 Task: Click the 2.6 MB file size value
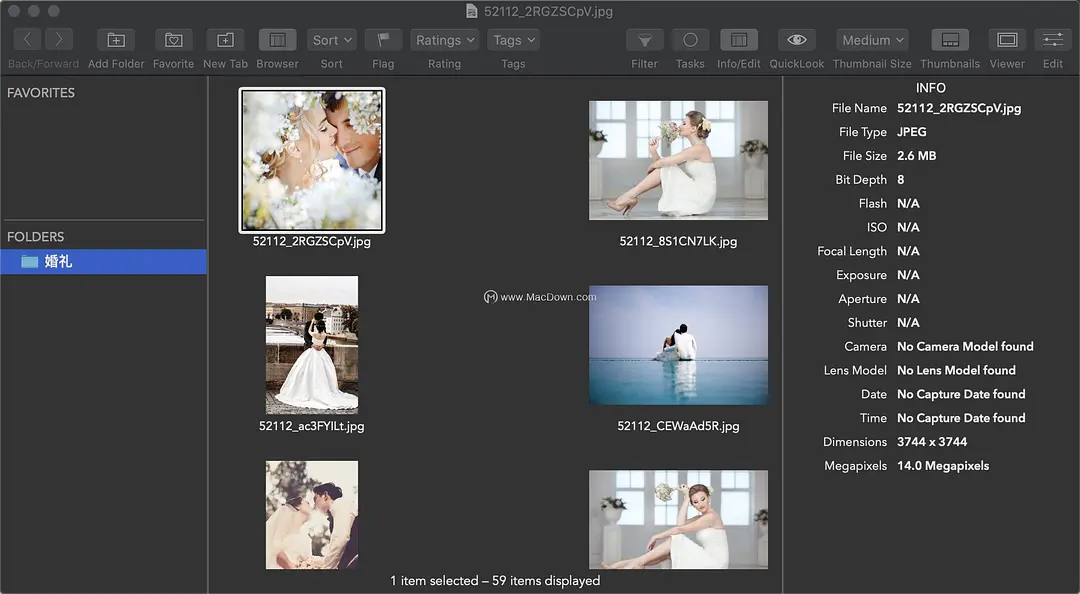[916, 156]
